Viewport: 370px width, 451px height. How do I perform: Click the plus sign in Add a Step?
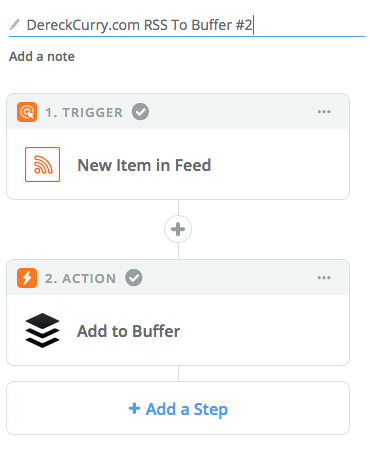tap(134, 408)
